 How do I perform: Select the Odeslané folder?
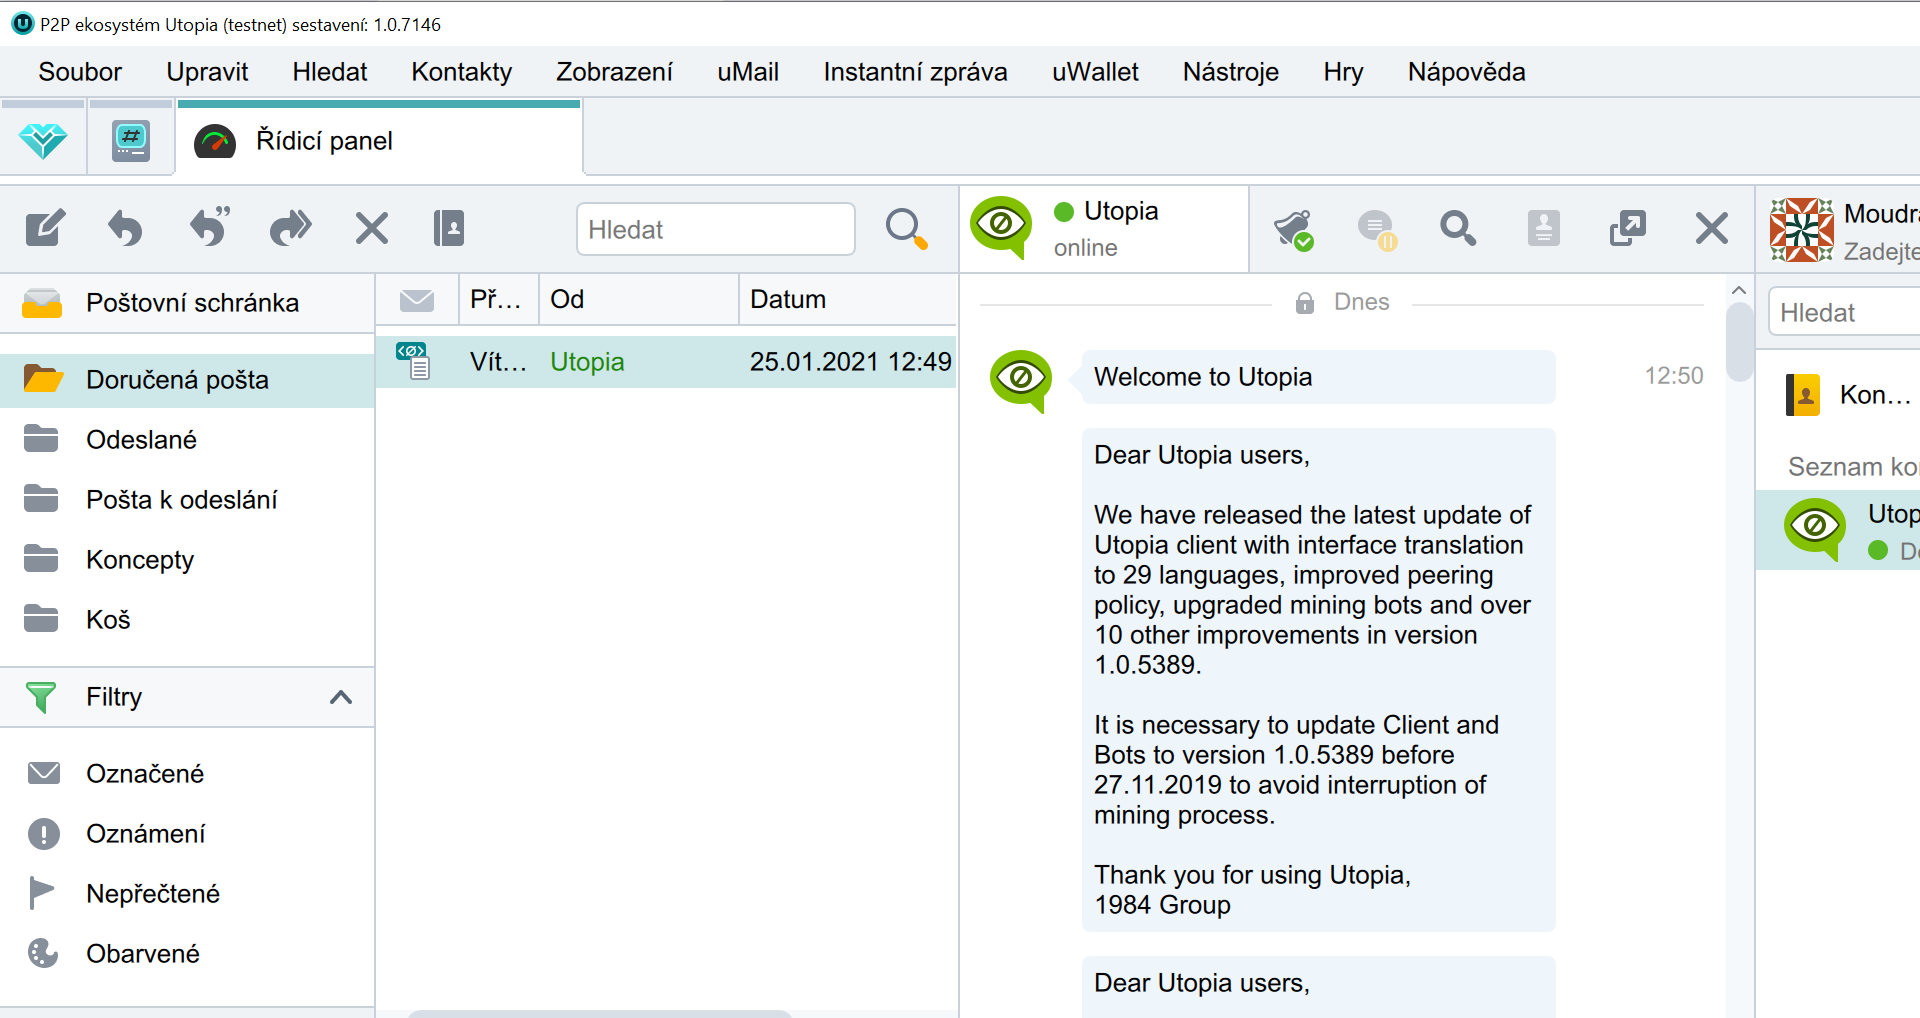(x=187, y=440)
